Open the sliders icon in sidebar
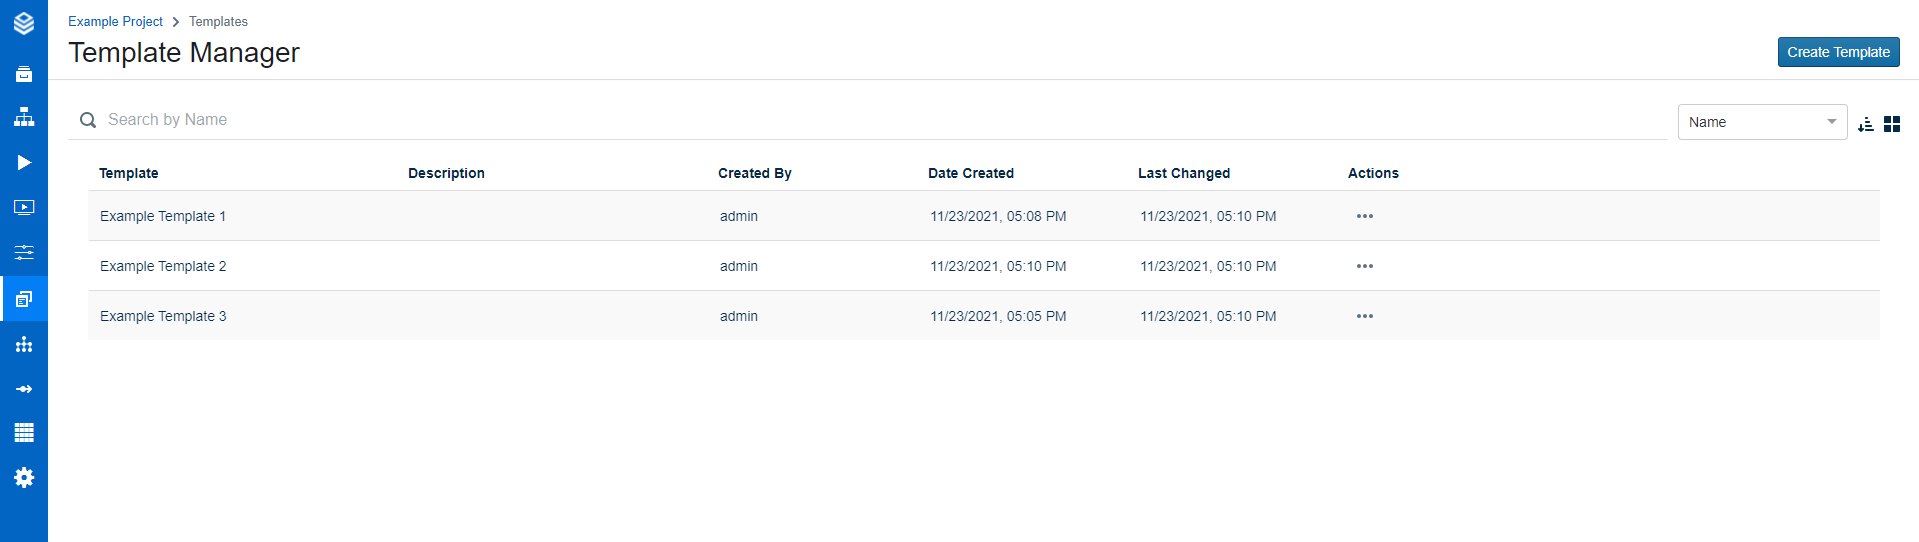Screen dimensions: 1919x542 (24, 252)
